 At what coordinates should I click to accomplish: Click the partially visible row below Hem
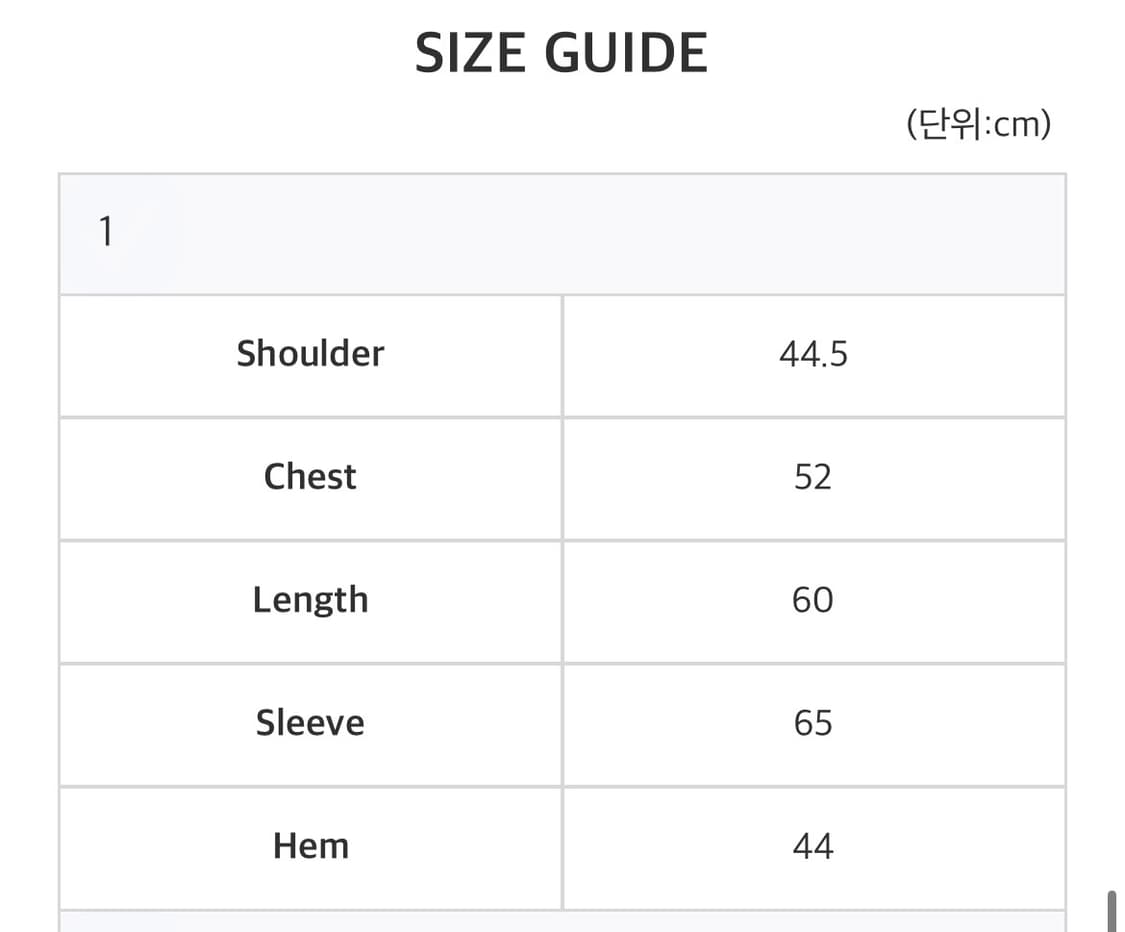pos(560,922)
